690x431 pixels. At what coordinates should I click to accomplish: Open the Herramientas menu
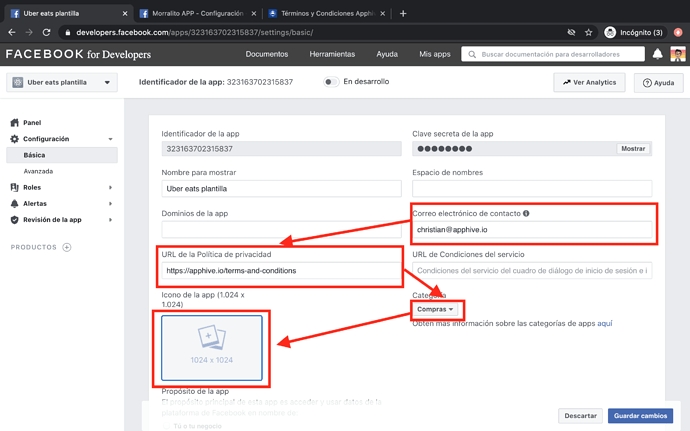click(332, 54)
